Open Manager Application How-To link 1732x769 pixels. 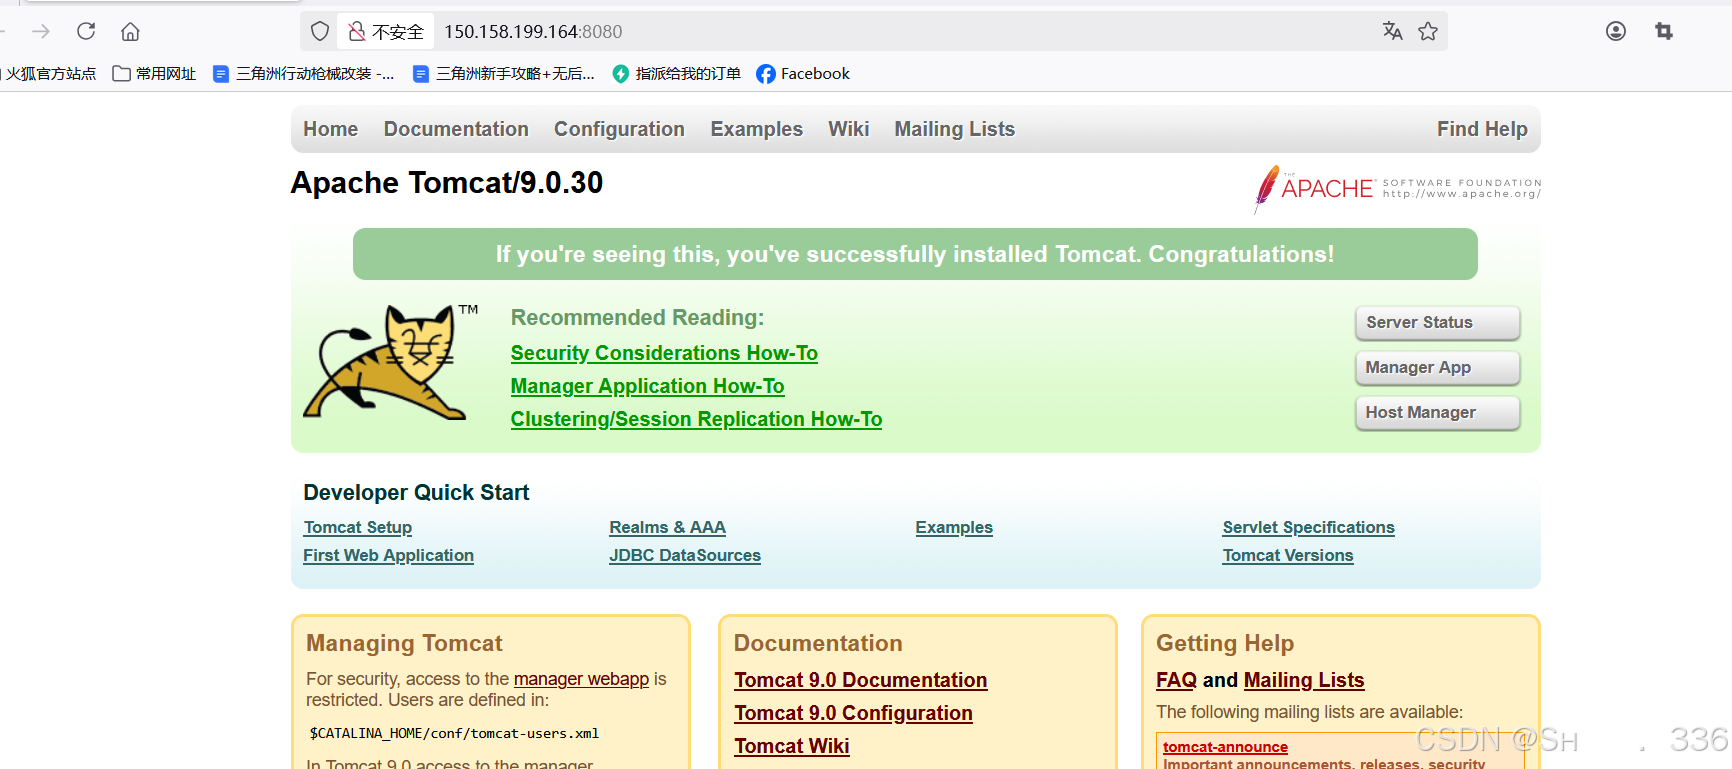(x=647, y=386)
